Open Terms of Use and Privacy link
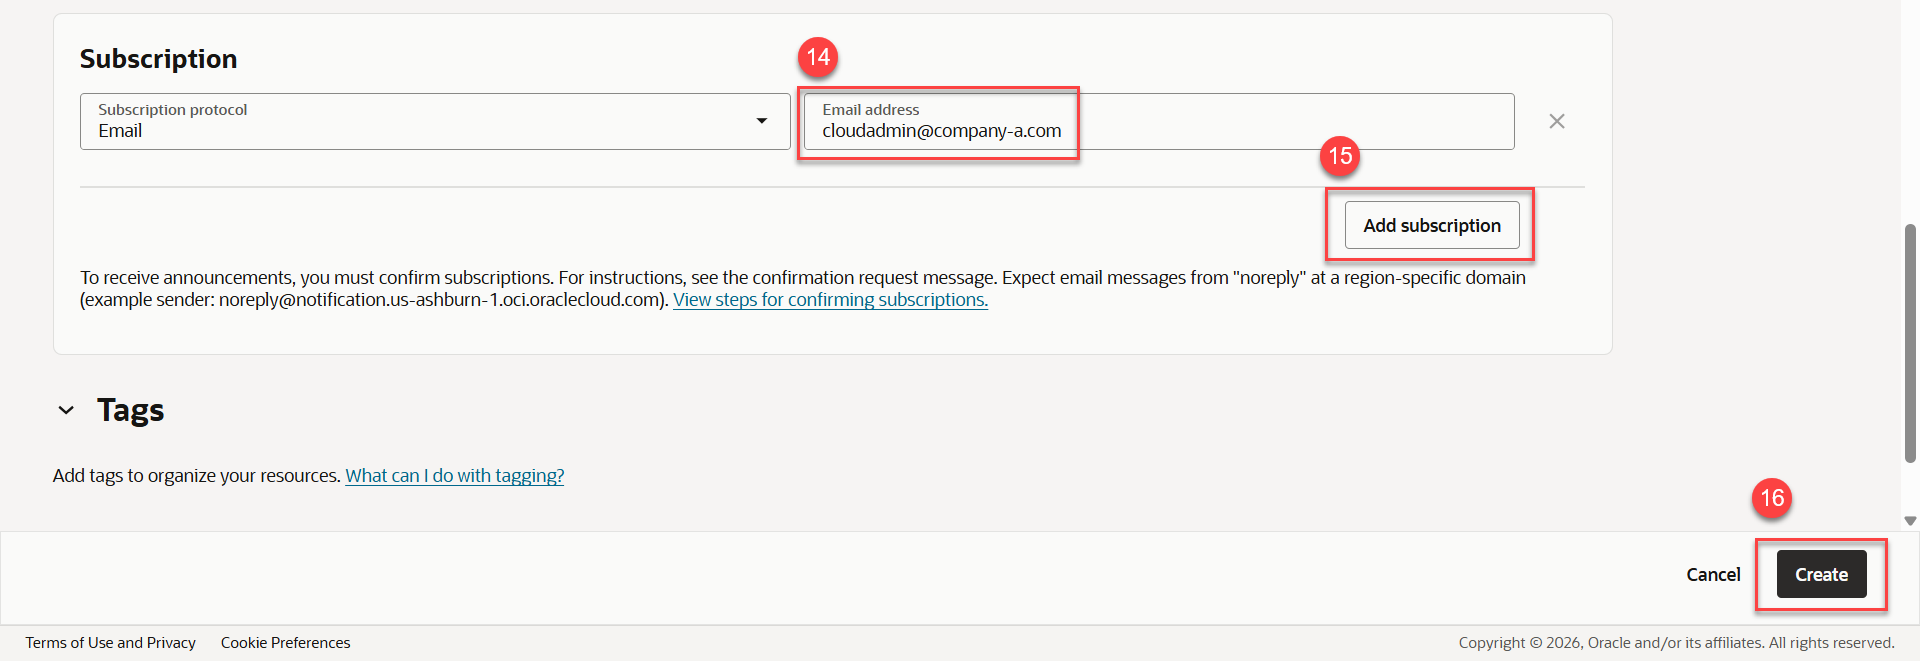1920x661 pixels. pyautogui.click(x=110, y=643)
